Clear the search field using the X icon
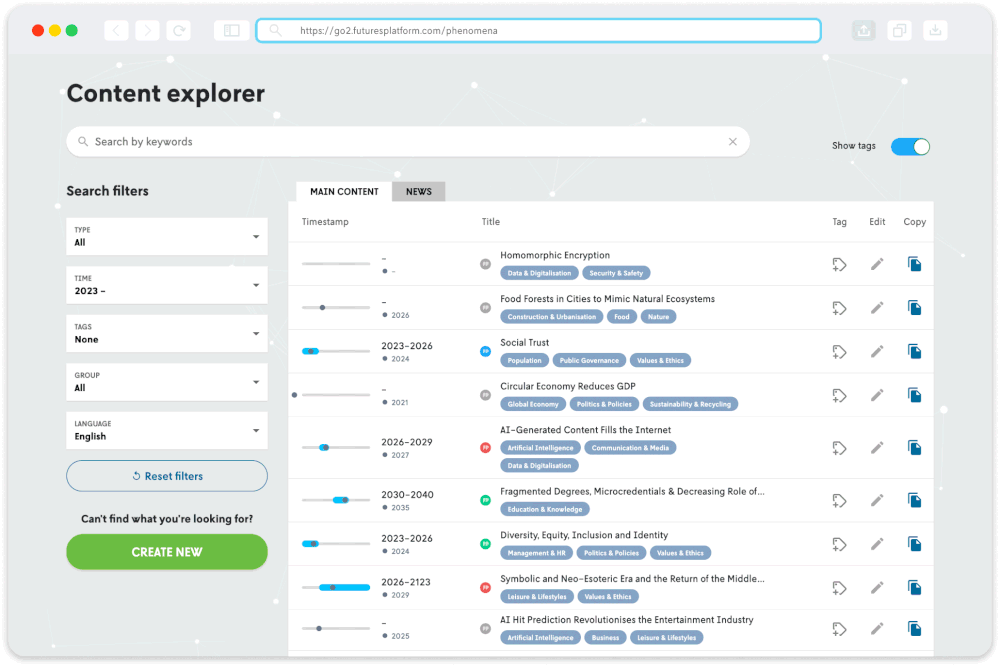Image resolution: width=1000 pixels, height=667 pixels. coord(733,142)
